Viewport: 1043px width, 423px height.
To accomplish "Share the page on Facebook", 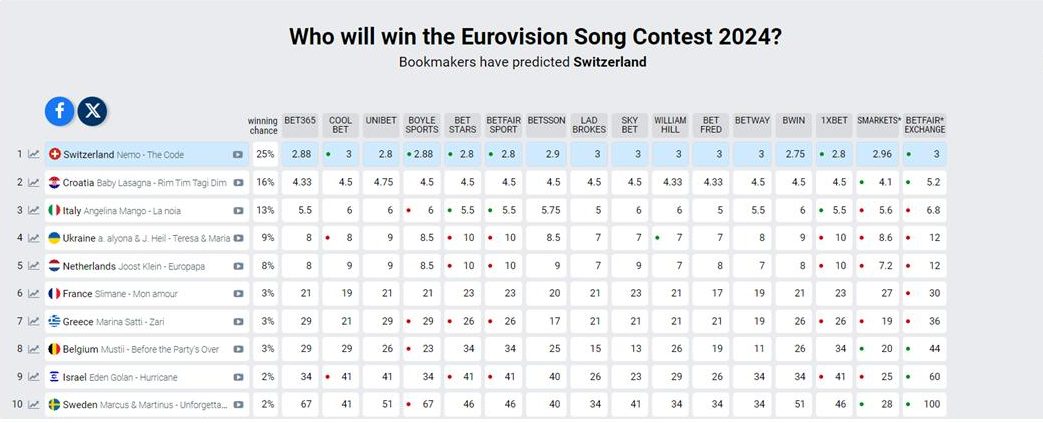I will pos(59,111).
